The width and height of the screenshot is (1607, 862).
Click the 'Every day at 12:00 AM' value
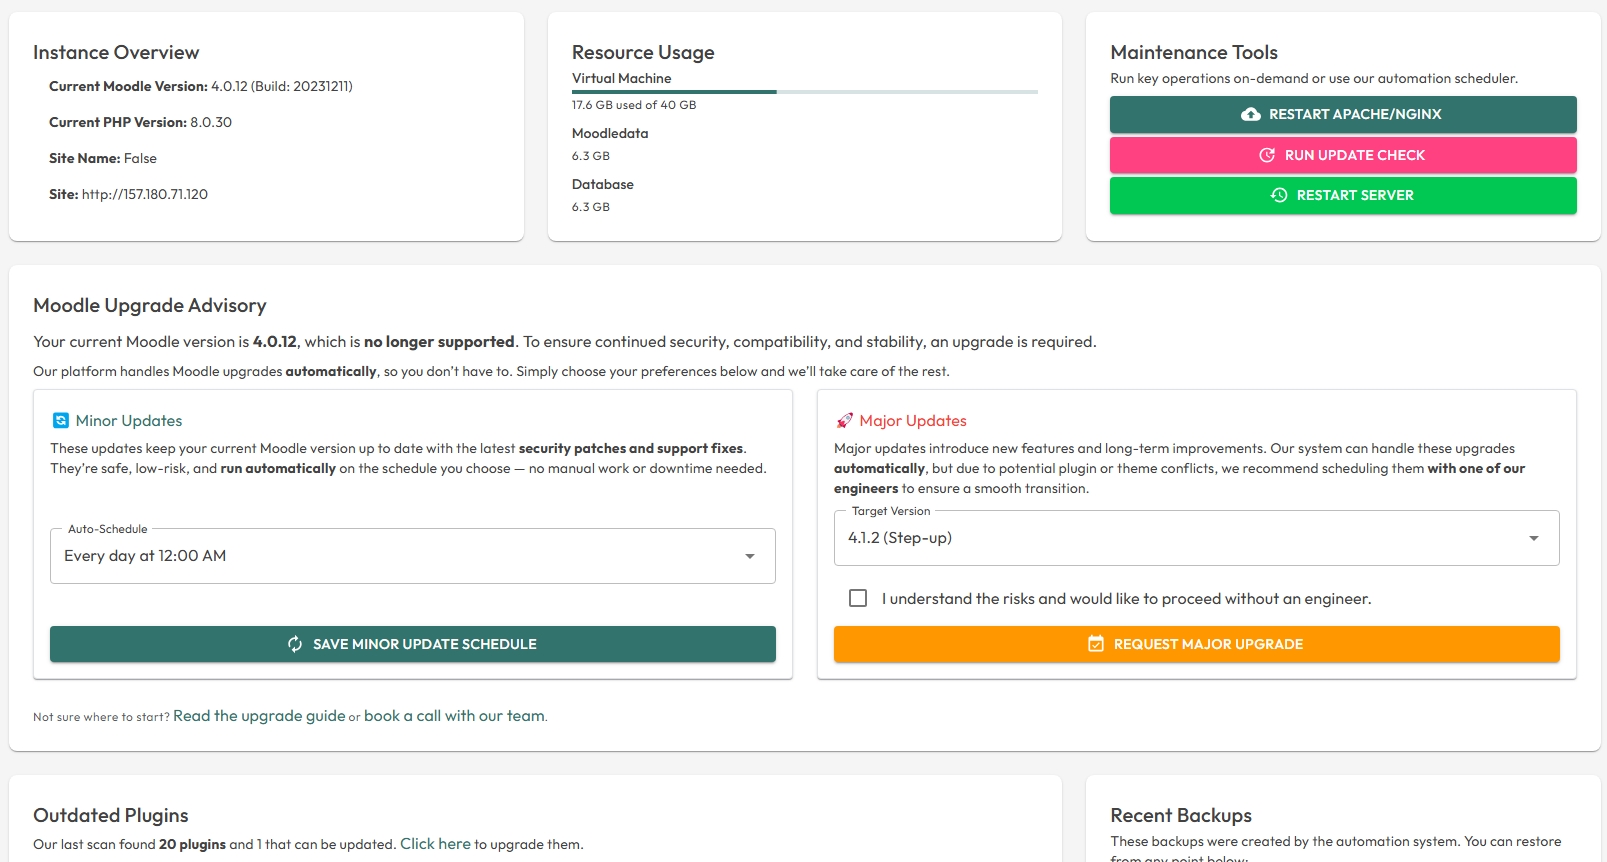(145, 556)
